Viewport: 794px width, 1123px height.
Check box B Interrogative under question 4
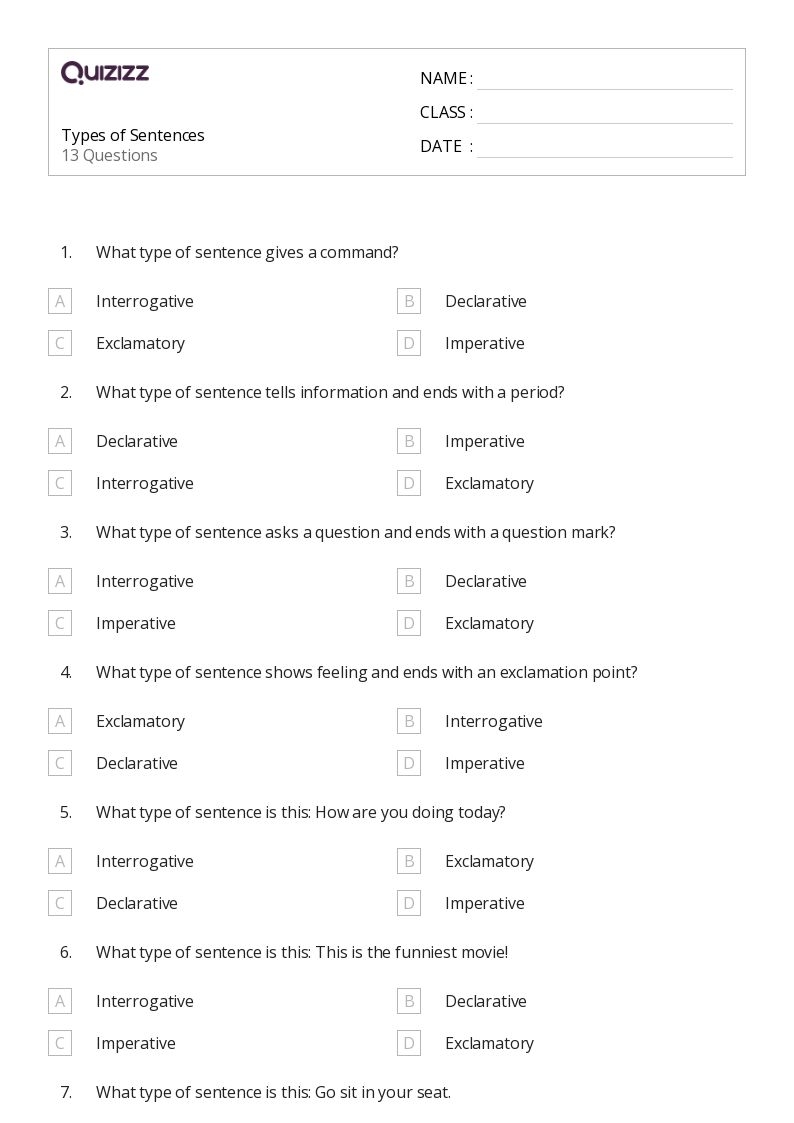[409, 721]
